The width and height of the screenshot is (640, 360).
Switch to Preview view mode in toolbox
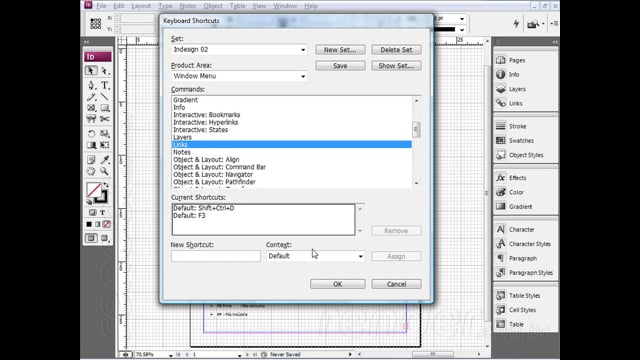[105, 238]
